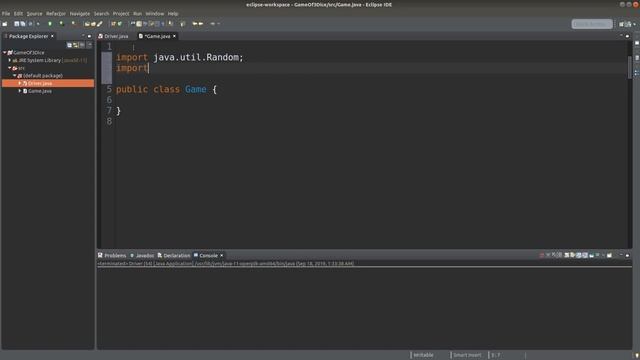Maximize the Package Explorer view
The height and width of the screenshot is (360, 640).
click(x=89, y=36)
